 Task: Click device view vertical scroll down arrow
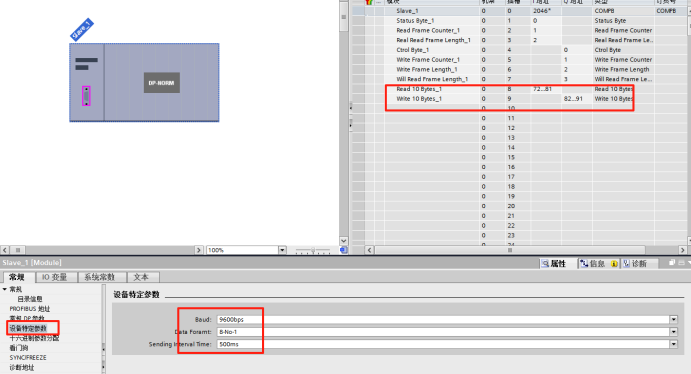[x=344, y=241]
